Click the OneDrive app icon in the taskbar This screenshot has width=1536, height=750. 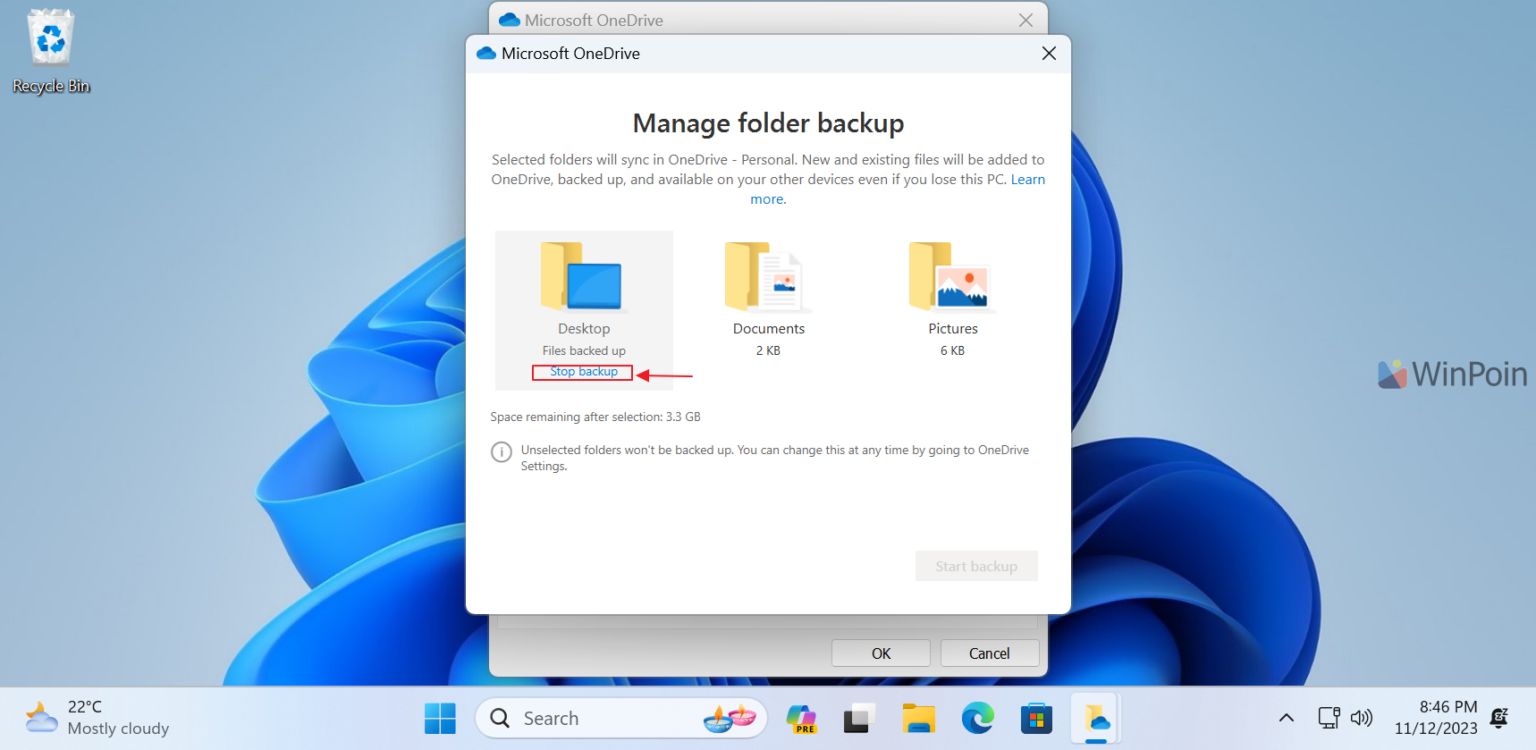(1095, 718)
